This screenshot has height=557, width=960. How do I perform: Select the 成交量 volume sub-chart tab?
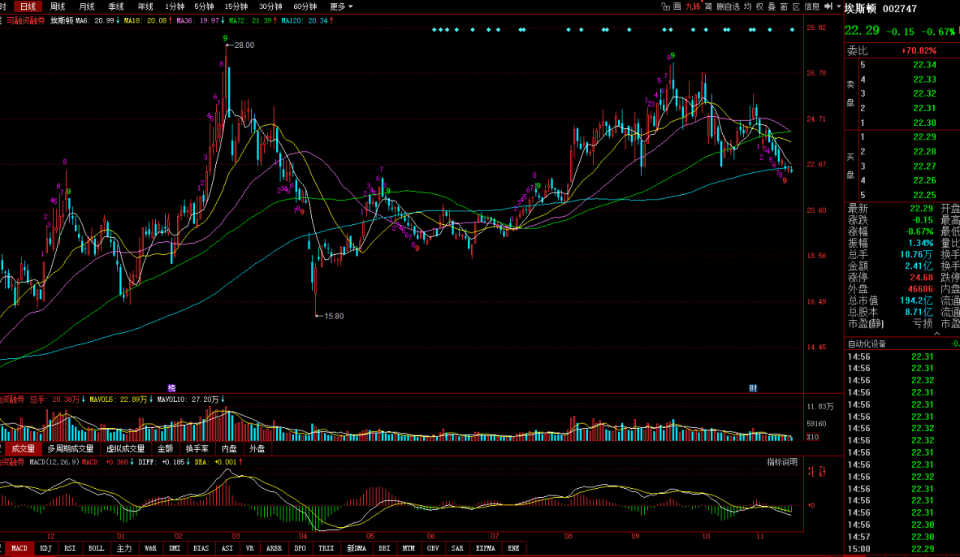[23, 449]
